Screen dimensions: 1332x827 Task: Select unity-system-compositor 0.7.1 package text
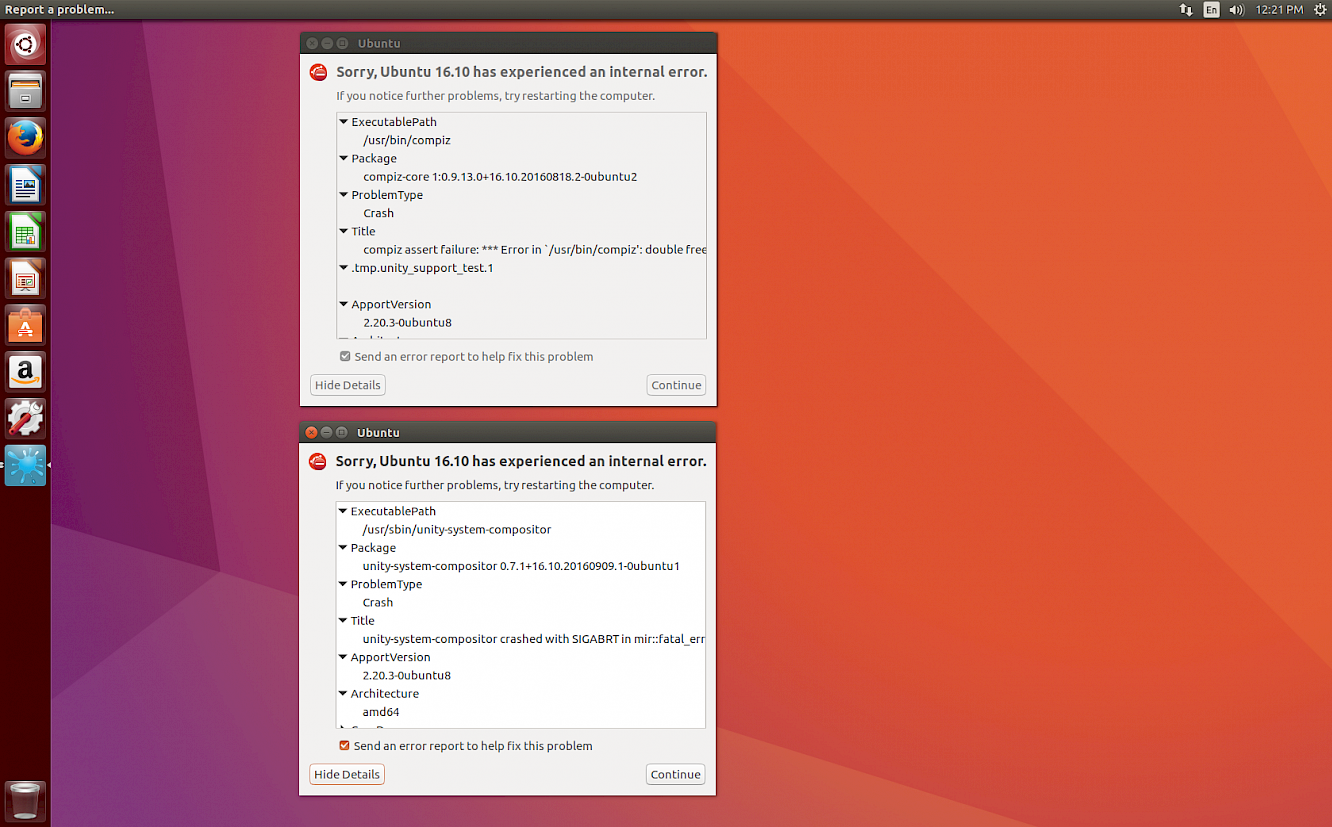click(521, 566)
